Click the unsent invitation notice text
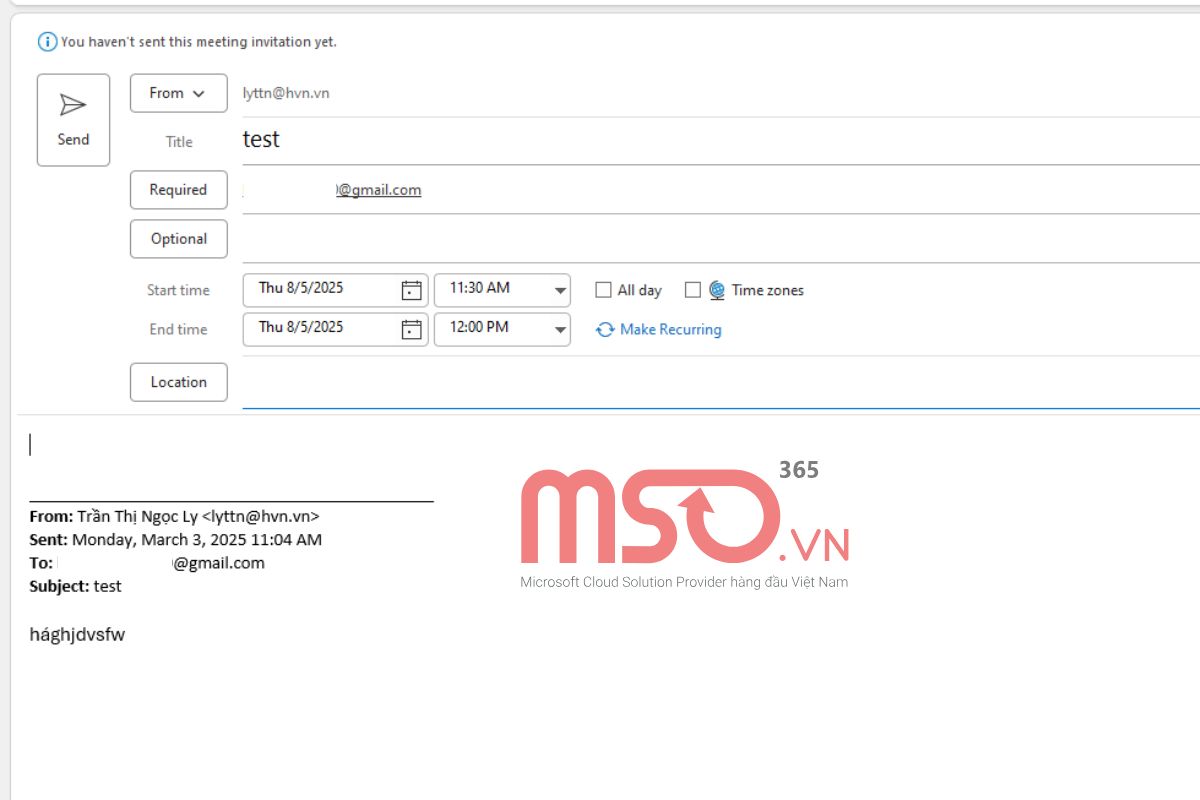The height and width of the screenshot is (800, 1200). pyautogui.click(x=199, y=42)
